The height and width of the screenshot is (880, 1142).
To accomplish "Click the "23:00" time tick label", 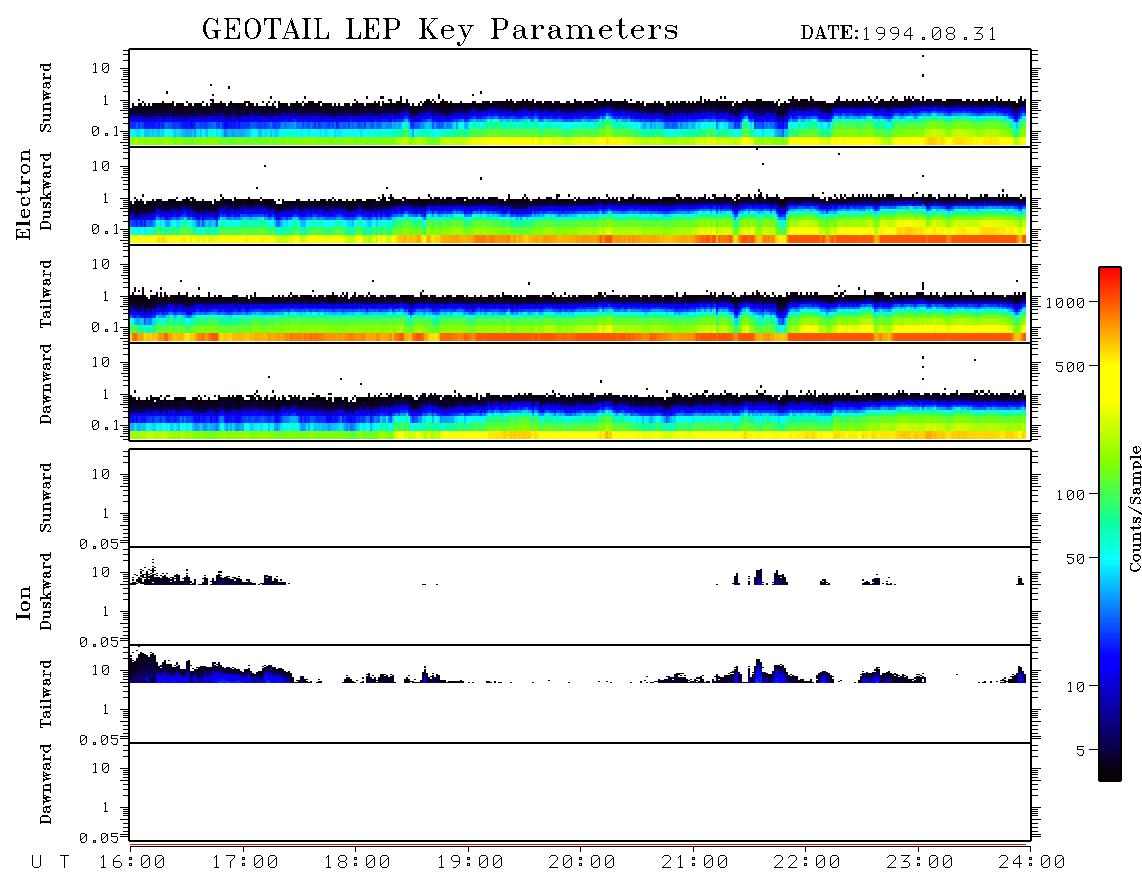I will (x=919, y=862).
